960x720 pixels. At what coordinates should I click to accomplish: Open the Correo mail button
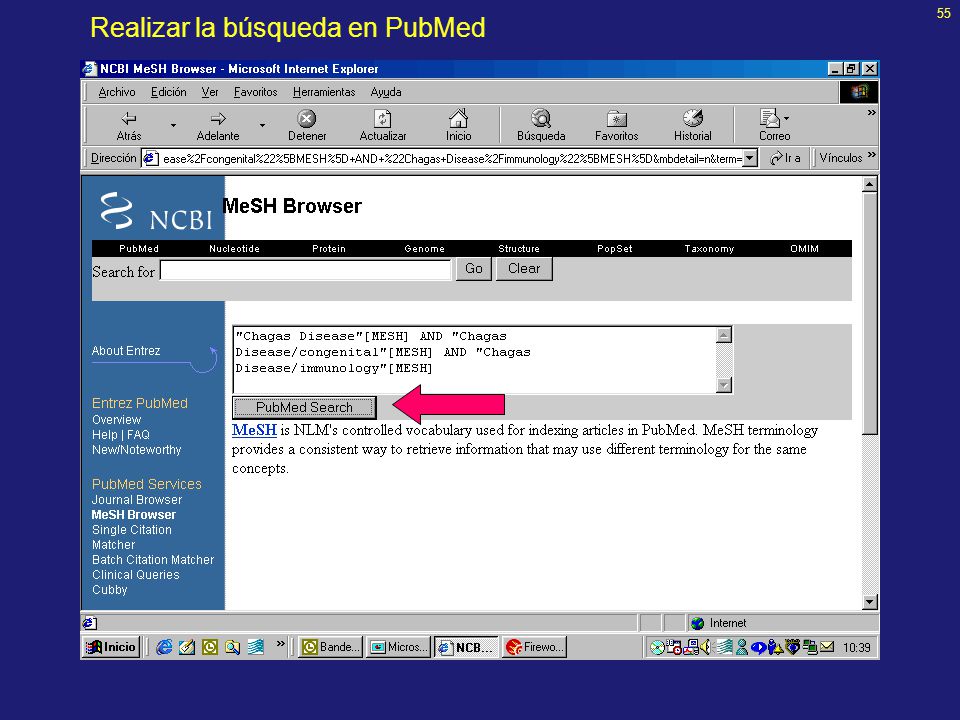point(774,126)
